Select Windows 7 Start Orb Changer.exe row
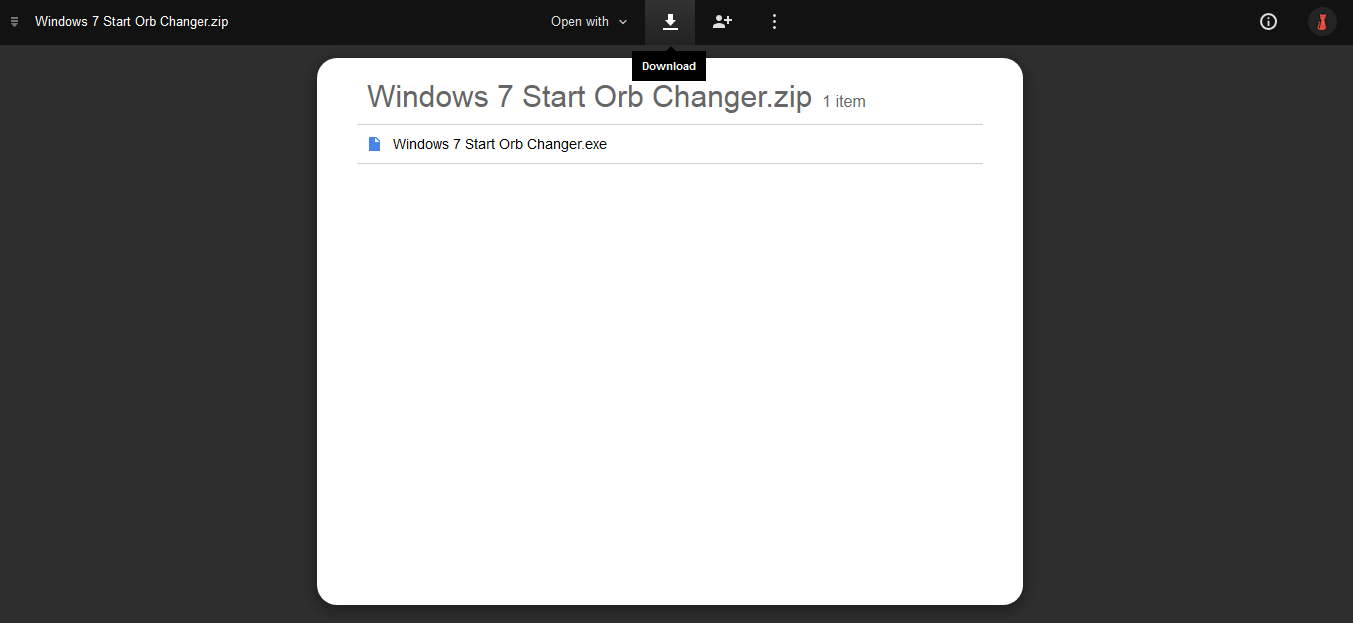The image size is (1353, 623). click(x=670, y=144)
